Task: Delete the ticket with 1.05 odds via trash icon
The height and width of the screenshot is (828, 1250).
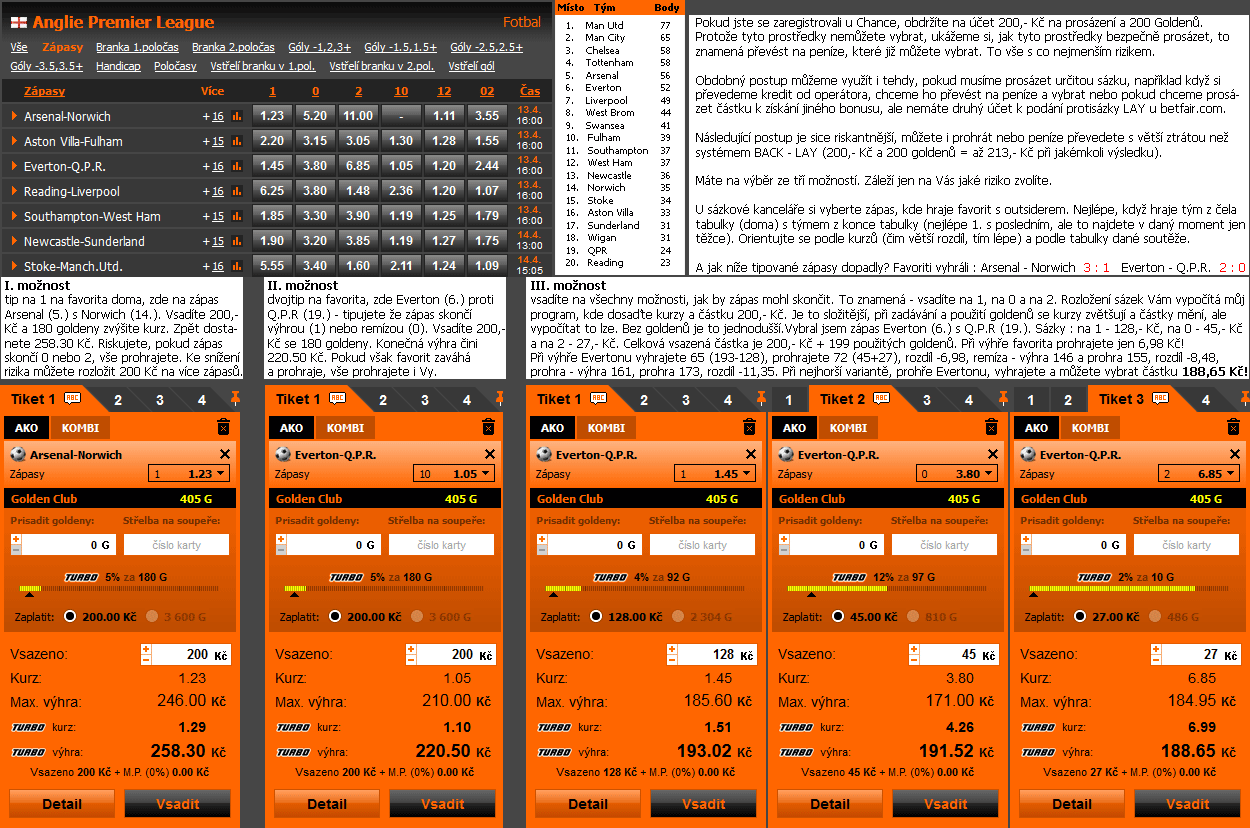Action: 488,427
